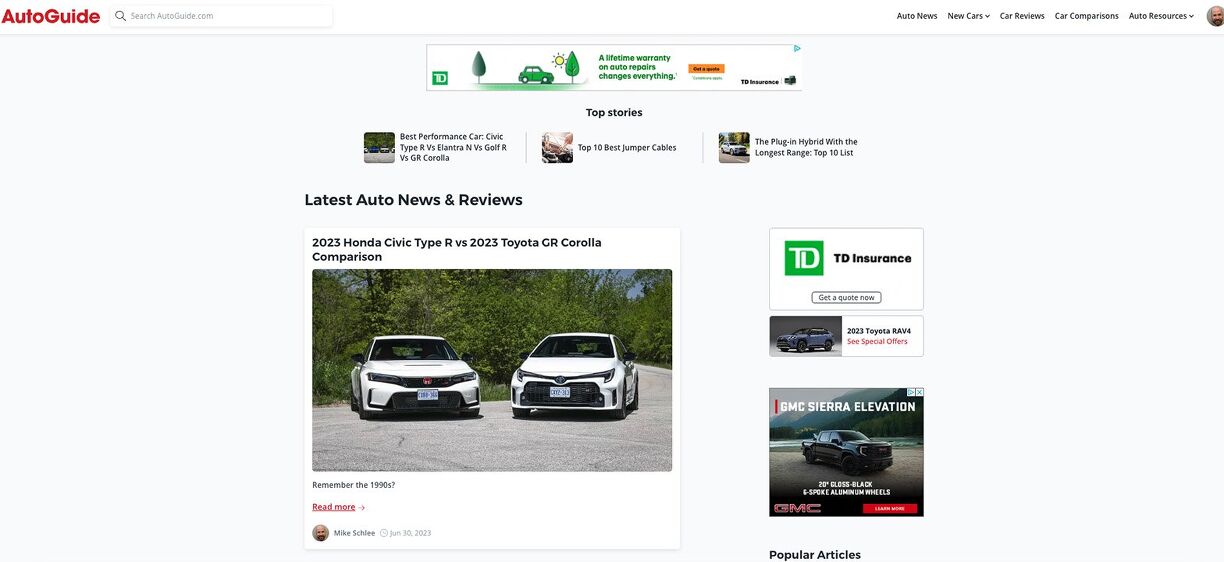Viewport: 1224px width, 562px height.
Task: Click the Top stories heading text
Action: tap(614, 113)
